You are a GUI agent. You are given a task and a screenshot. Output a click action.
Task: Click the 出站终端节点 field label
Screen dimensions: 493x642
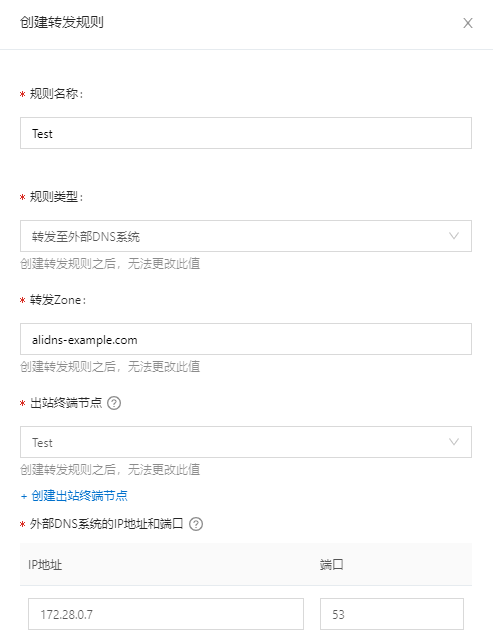[x=66, y=403]
